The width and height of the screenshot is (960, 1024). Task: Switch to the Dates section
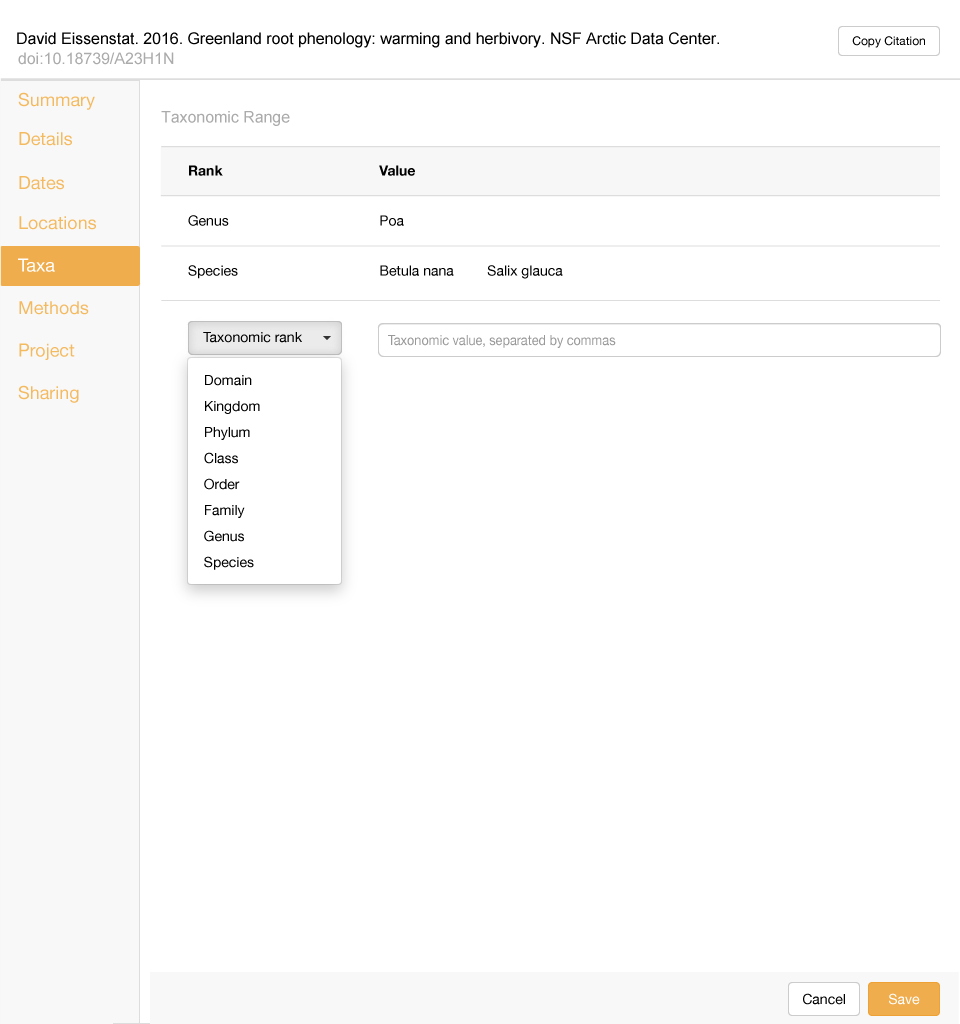41,183
